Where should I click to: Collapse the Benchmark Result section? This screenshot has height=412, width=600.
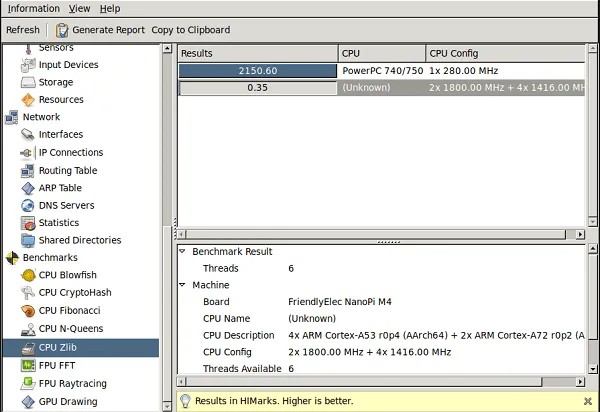[183, 251]
